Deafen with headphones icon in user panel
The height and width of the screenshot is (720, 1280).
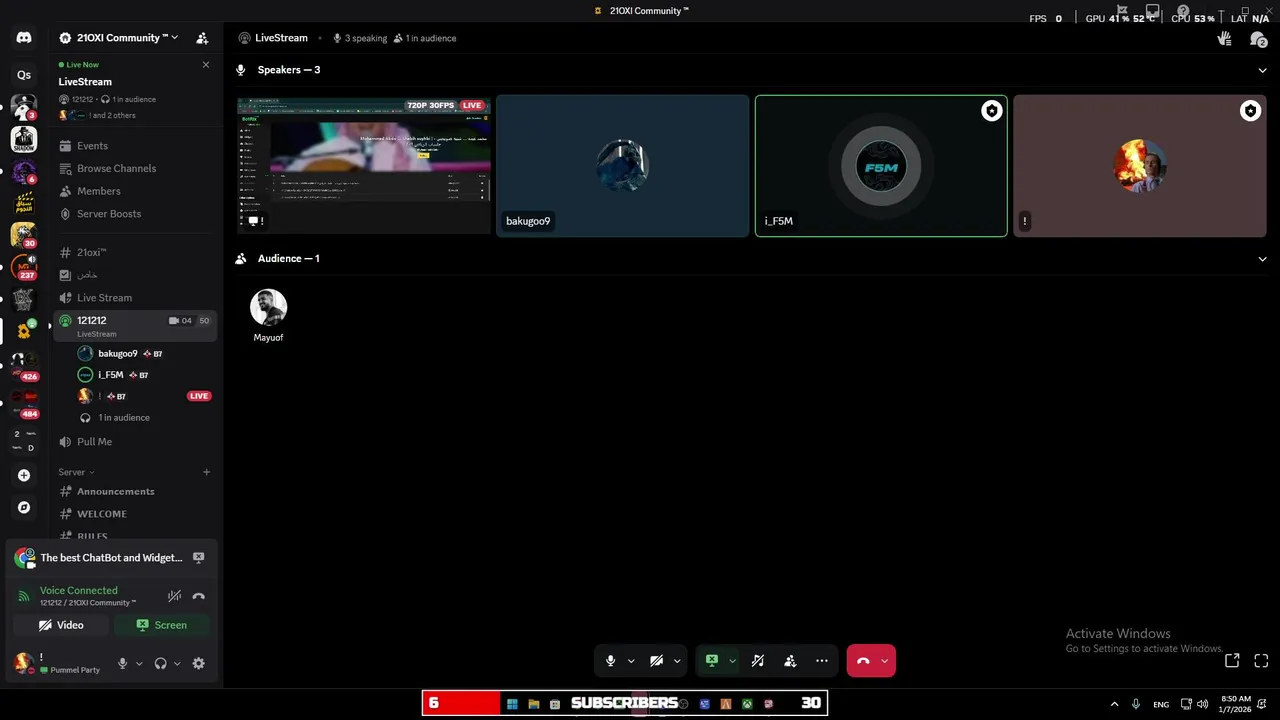[x=161, y=663]
